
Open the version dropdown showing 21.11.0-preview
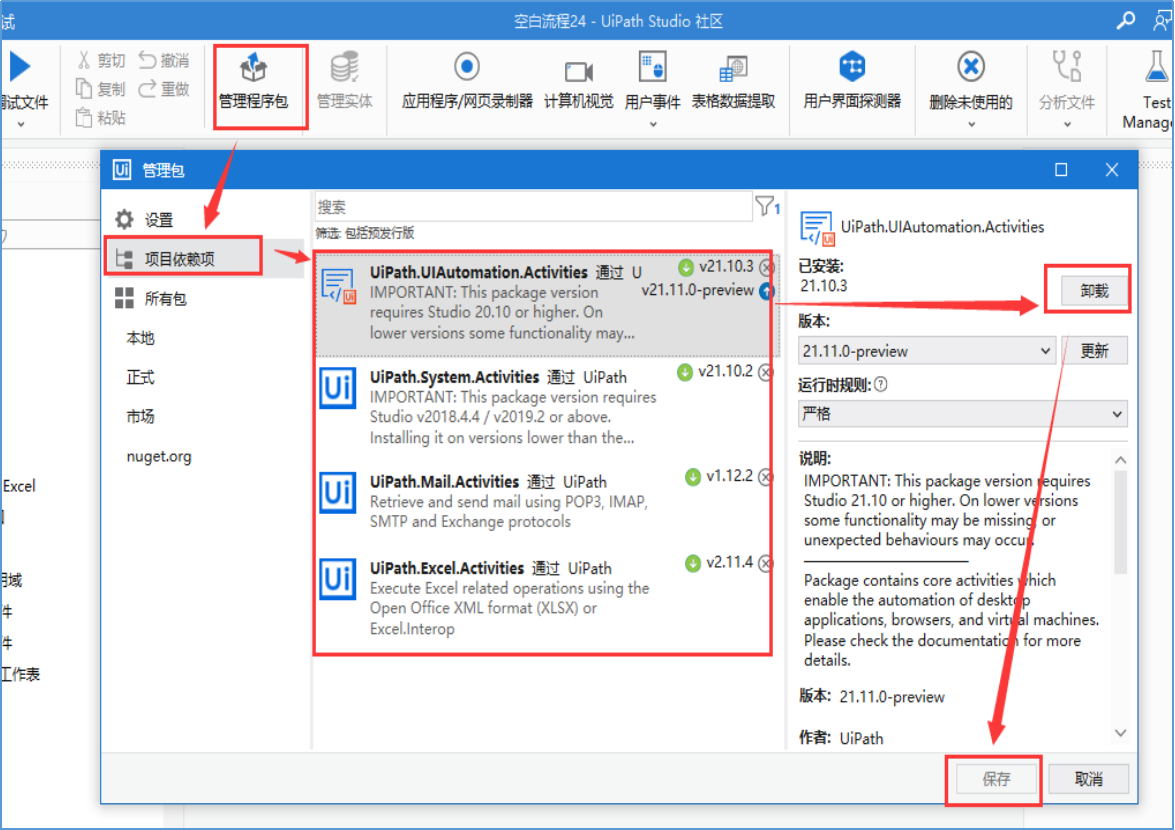(x=927, y=351)
